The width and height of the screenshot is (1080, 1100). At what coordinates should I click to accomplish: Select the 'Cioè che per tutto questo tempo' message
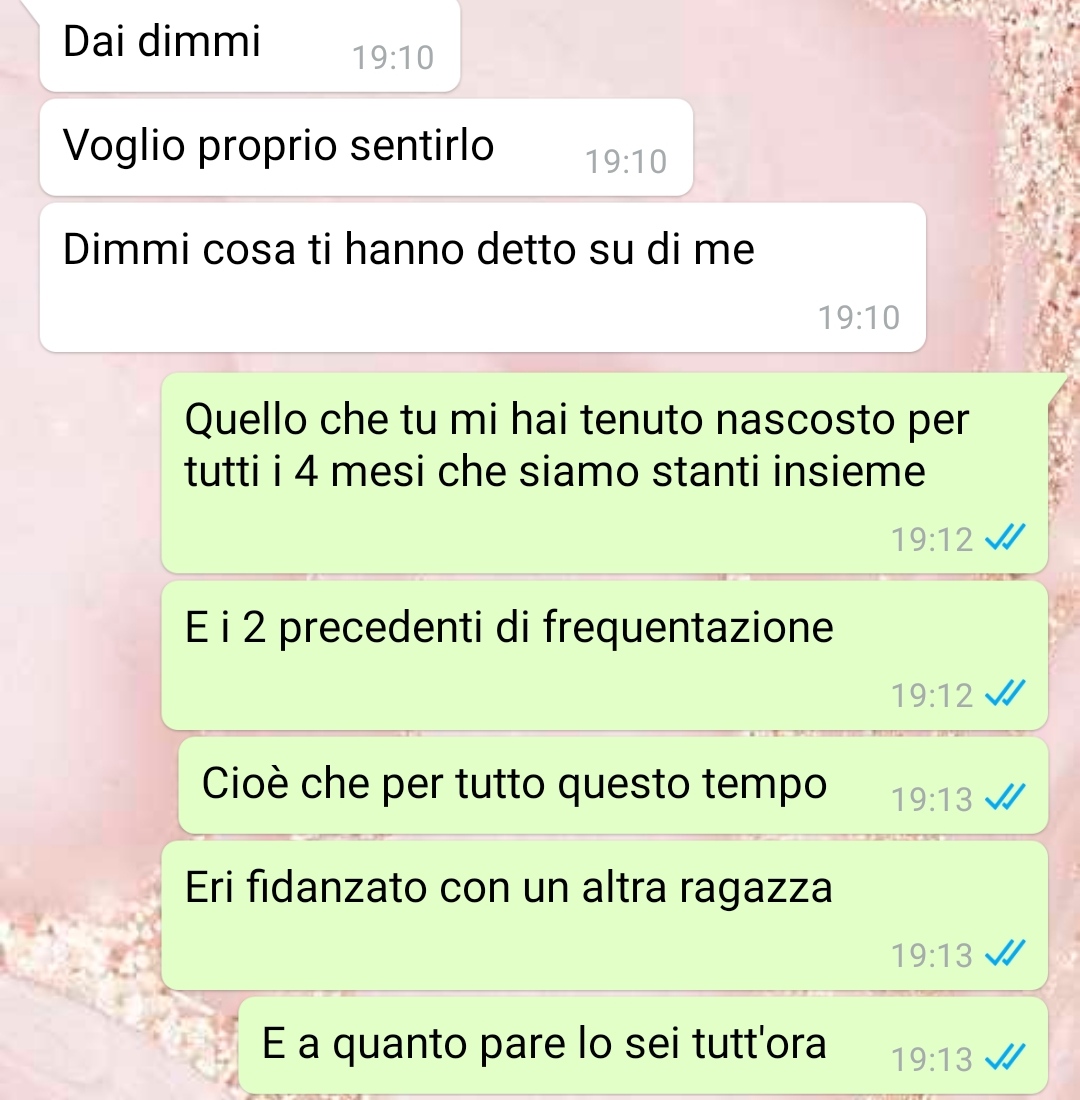[x=613, y=785]
